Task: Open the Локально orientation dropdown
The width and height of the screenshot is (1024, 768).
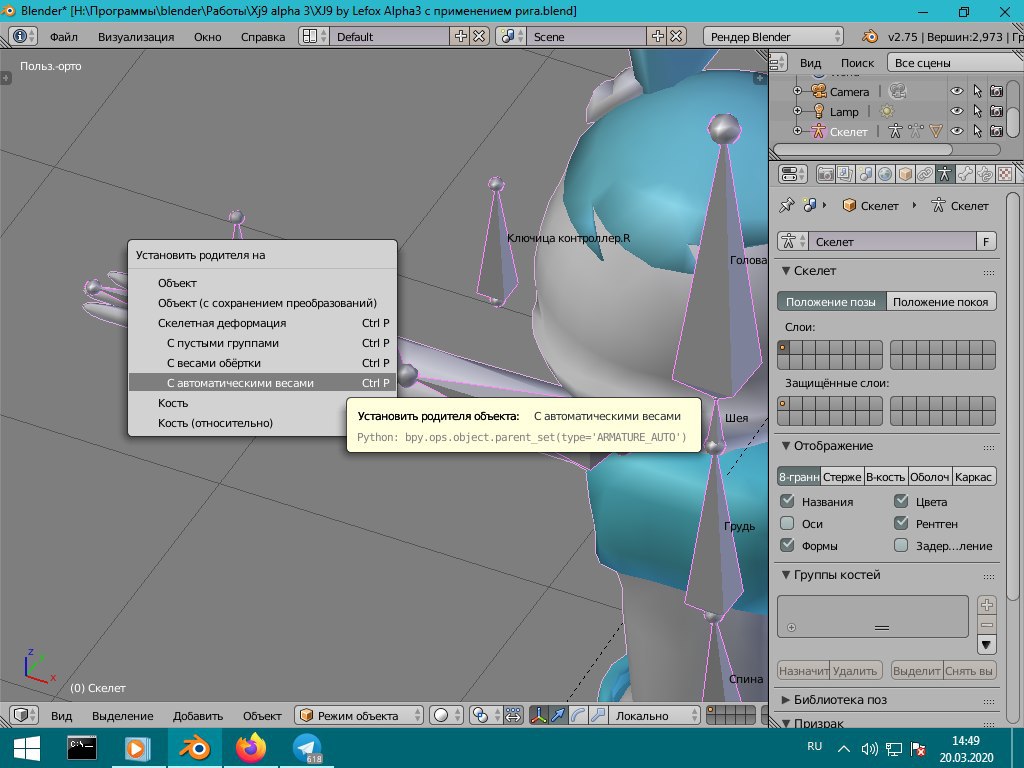Action: pos(654,715)
